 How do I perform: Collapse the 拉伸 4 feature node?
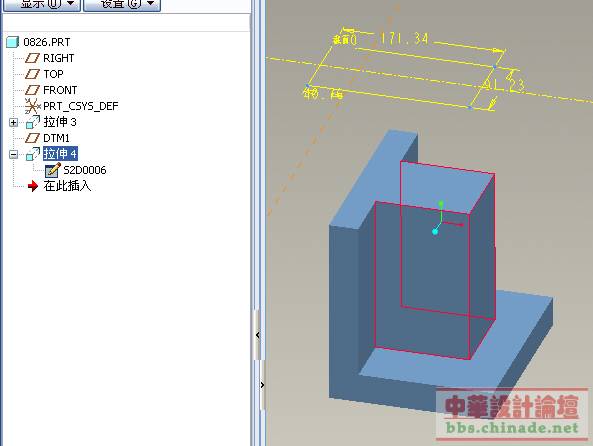click(13, 154)
